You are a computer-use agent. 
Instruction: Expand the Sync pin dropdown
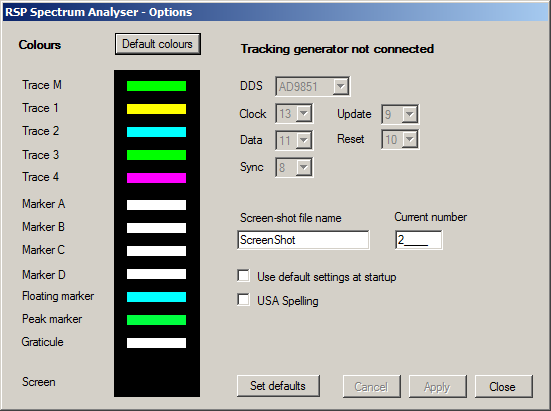294,167
